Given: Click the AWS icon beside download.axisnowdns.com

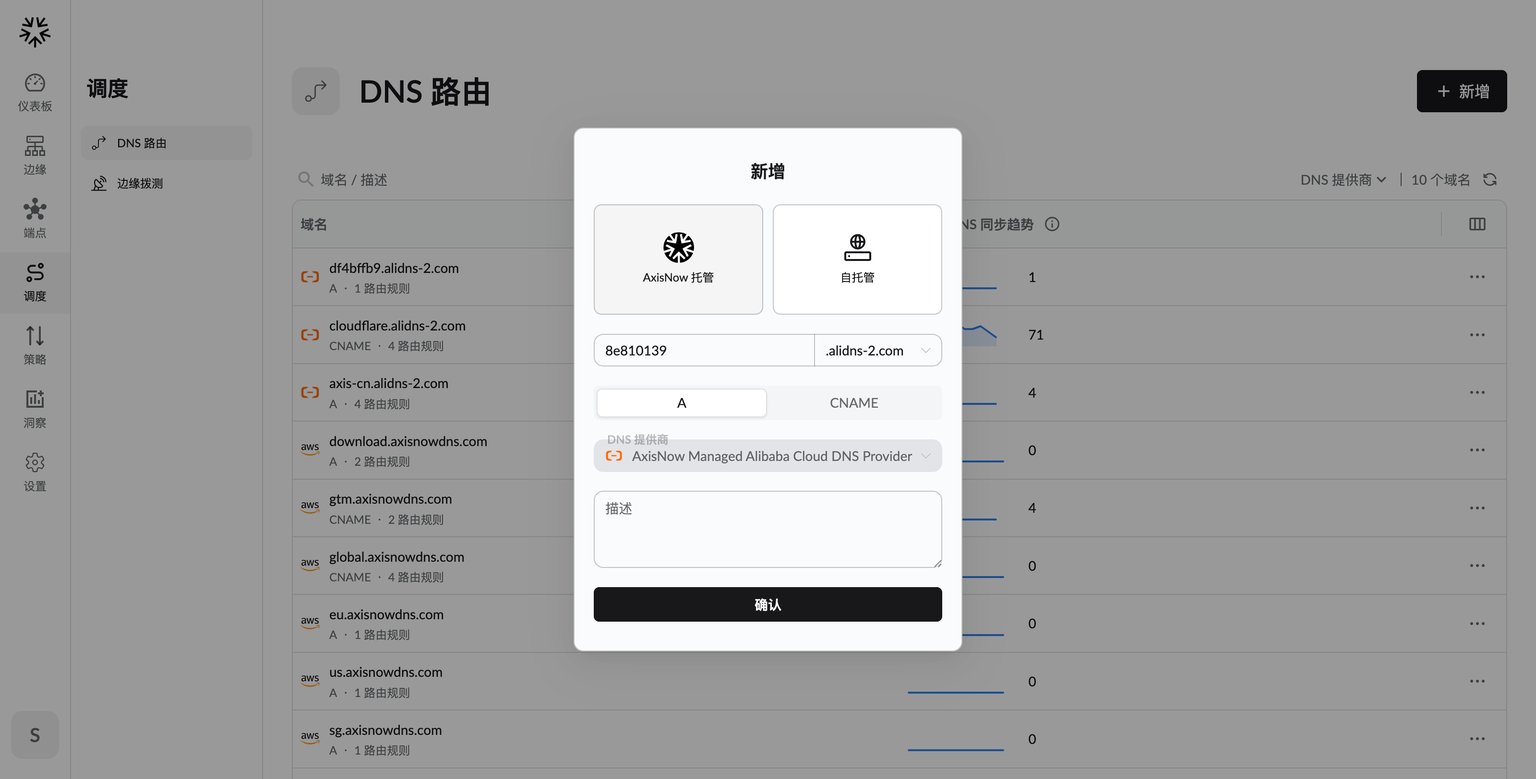Looking at the screenshot, I should pos(310,450).
